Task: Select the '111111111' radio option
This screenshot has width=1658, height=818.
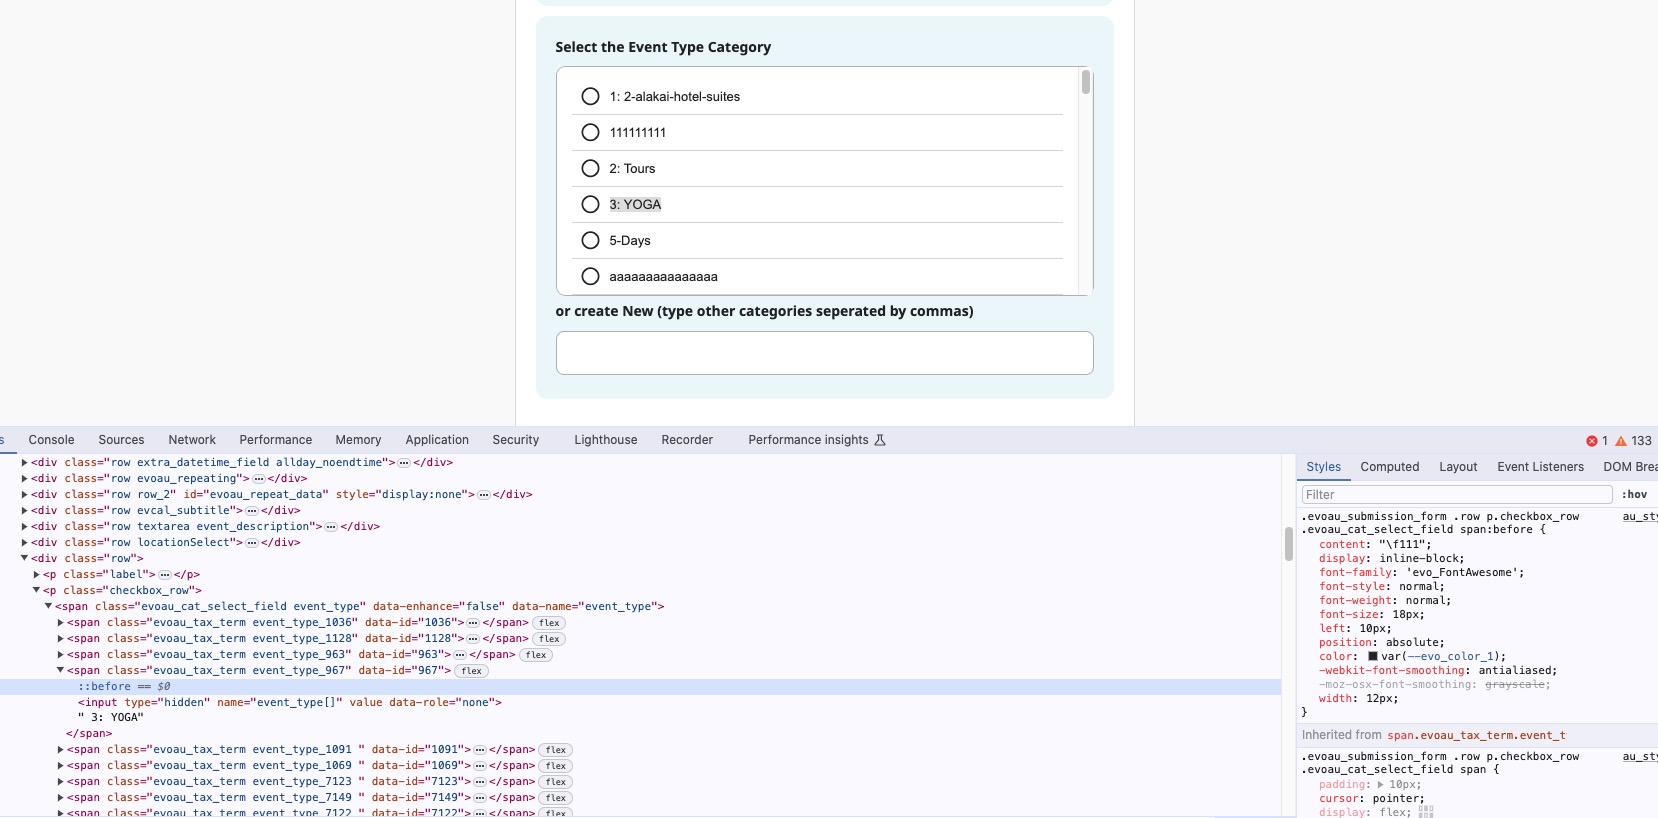Action: 590,133
